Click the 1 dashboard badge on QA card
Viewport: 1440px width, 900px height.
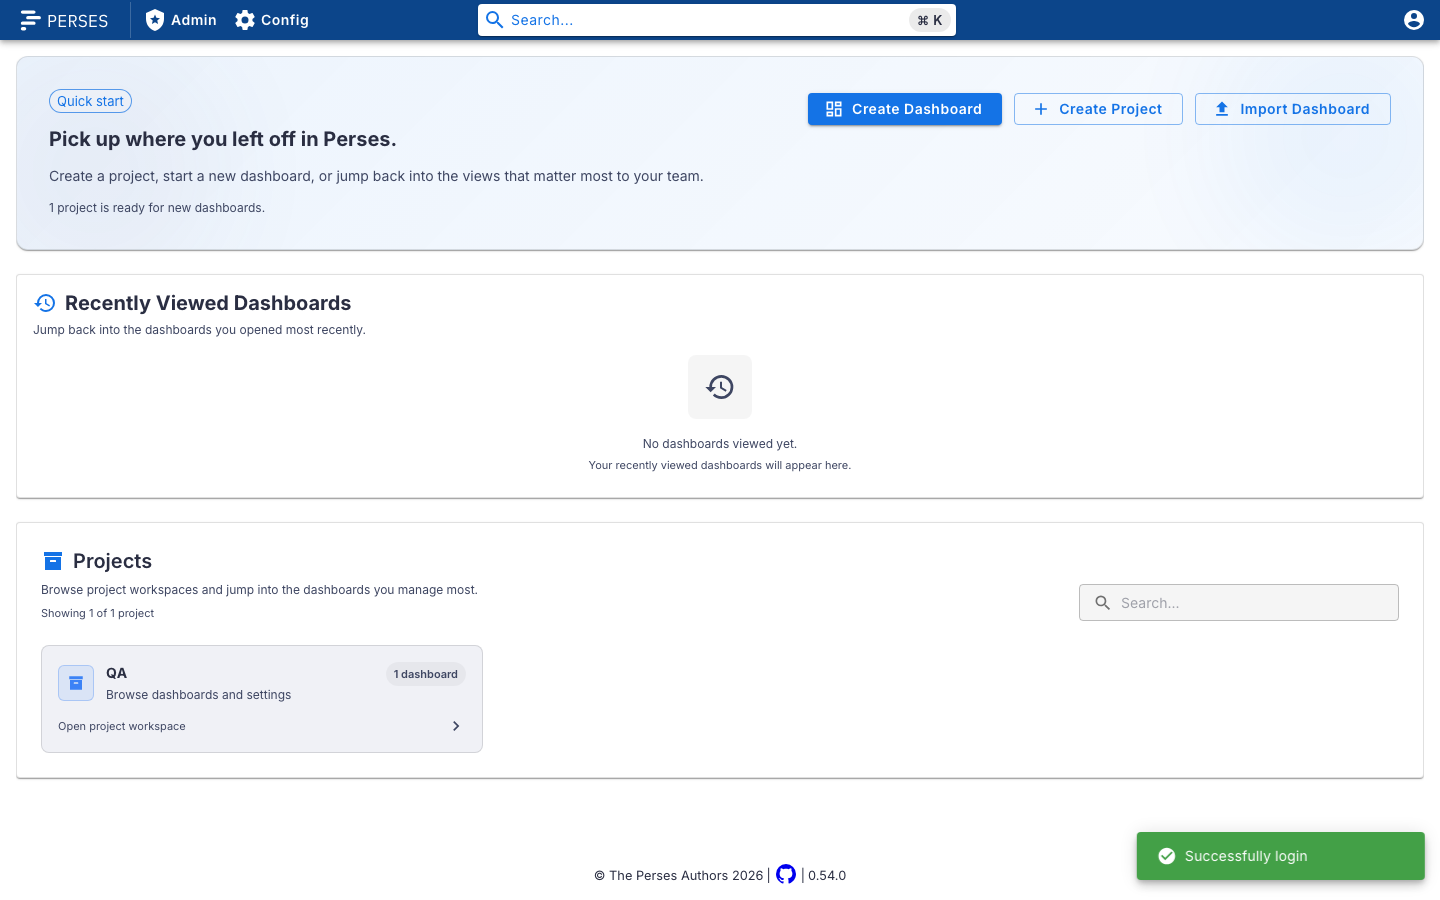tap(426, 674)
